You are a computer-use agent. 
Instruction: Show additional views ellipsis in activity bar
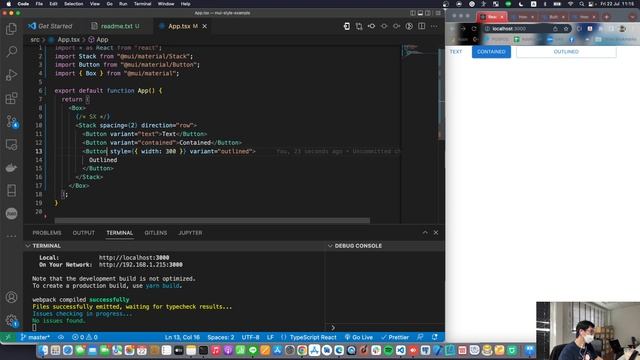[x=11, y=236]
